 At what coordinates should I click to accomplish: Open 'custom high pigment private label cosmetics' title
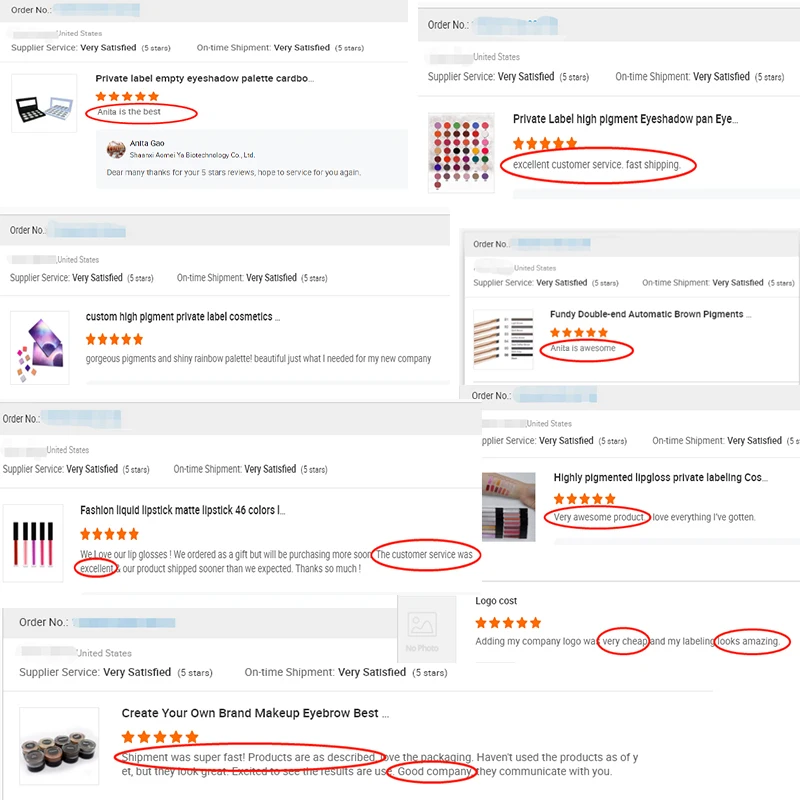click(x=183, y=317)
